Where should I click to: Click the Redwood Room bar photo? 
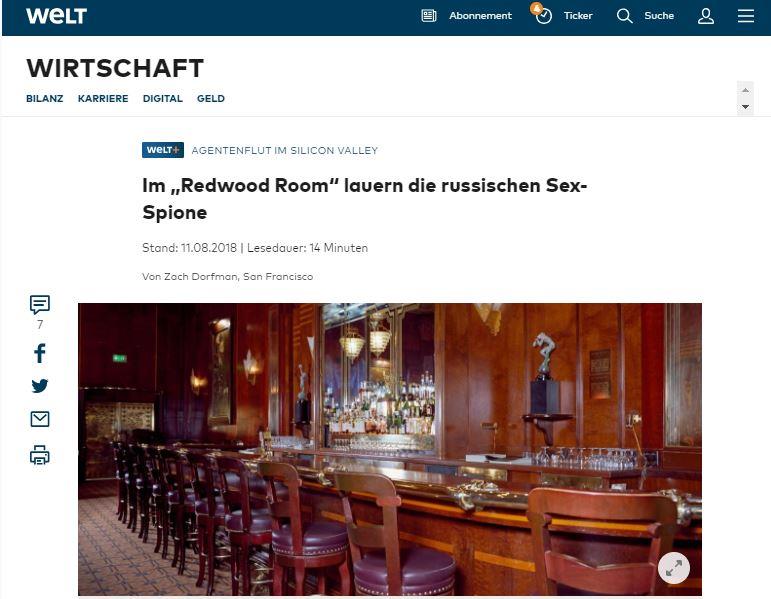[x=390, y=449]
